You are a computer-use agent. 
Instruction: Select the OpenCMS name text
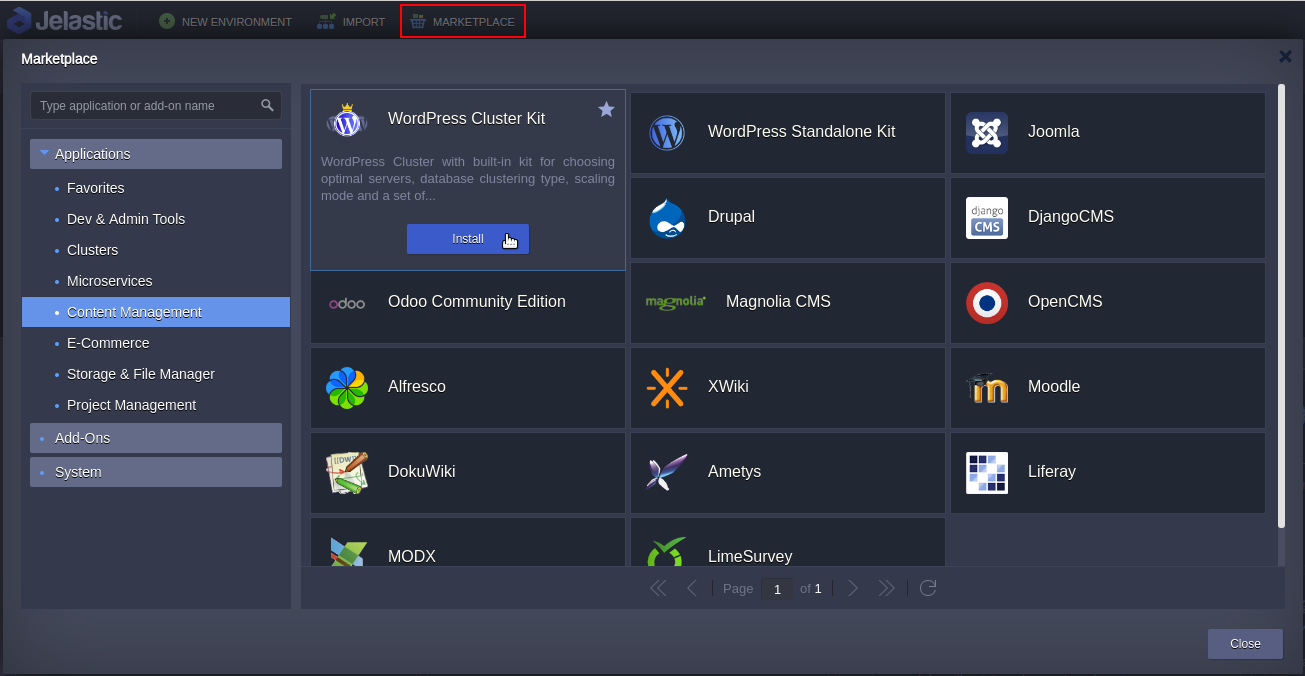(x=1065, y=302)
